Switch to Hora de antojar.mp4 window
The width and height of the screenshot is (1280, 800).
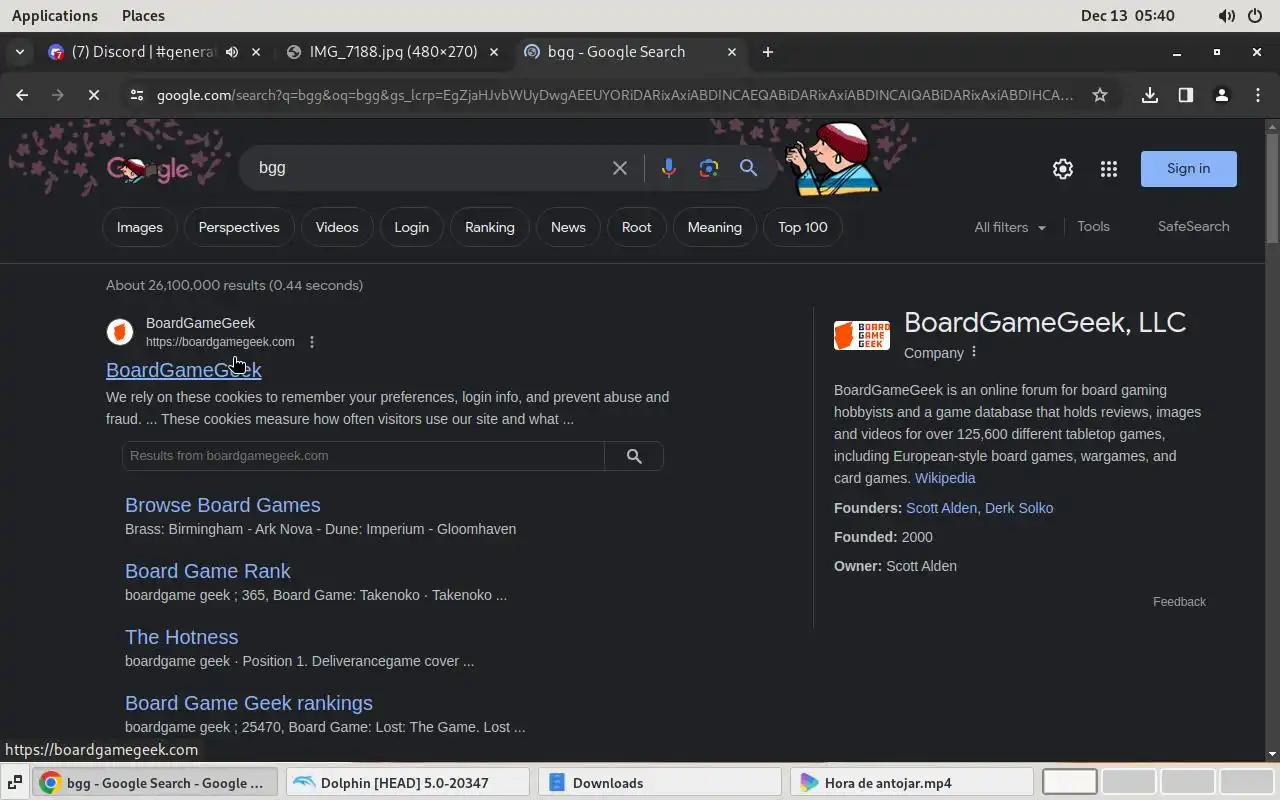tap(911, 783)
